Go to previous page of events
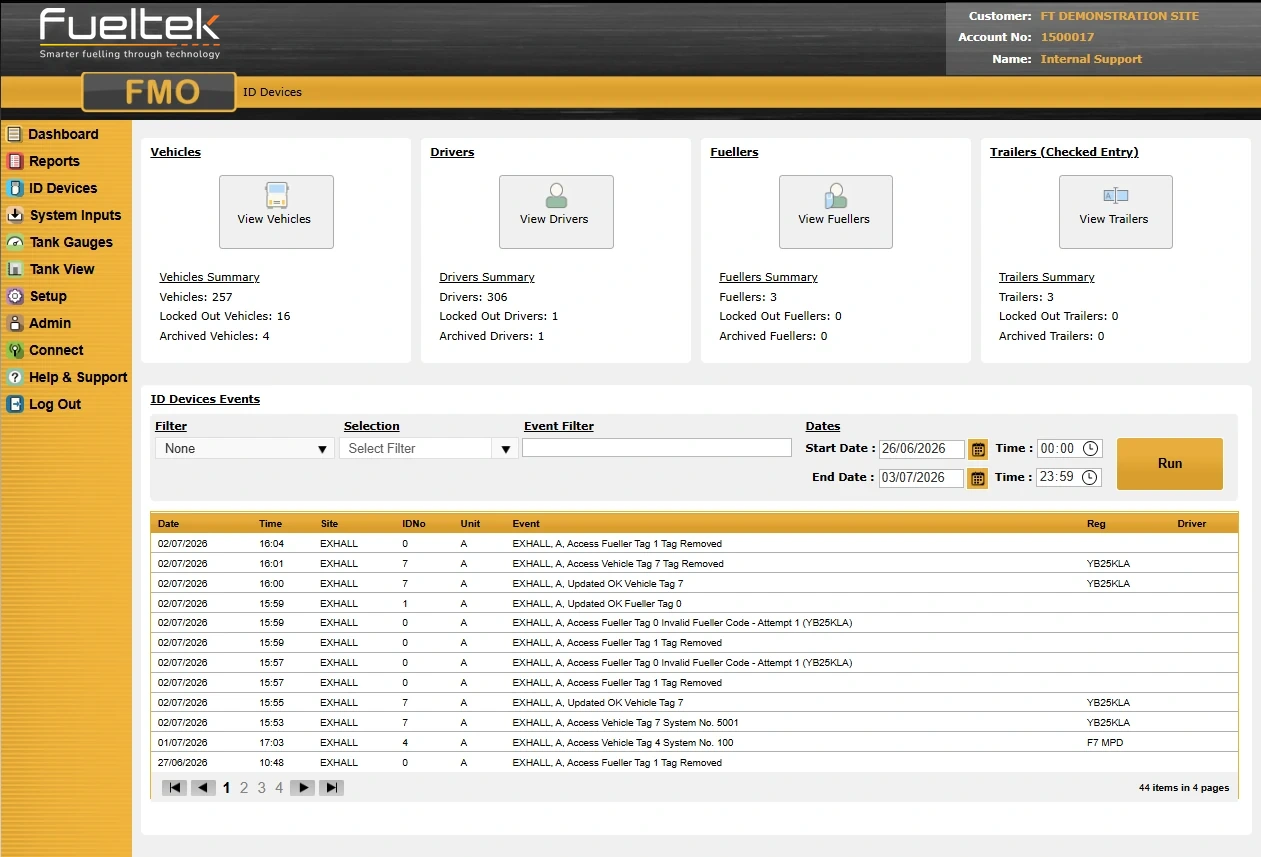The width and height of the screenshot is (1261, 857). tap(204, 788)
